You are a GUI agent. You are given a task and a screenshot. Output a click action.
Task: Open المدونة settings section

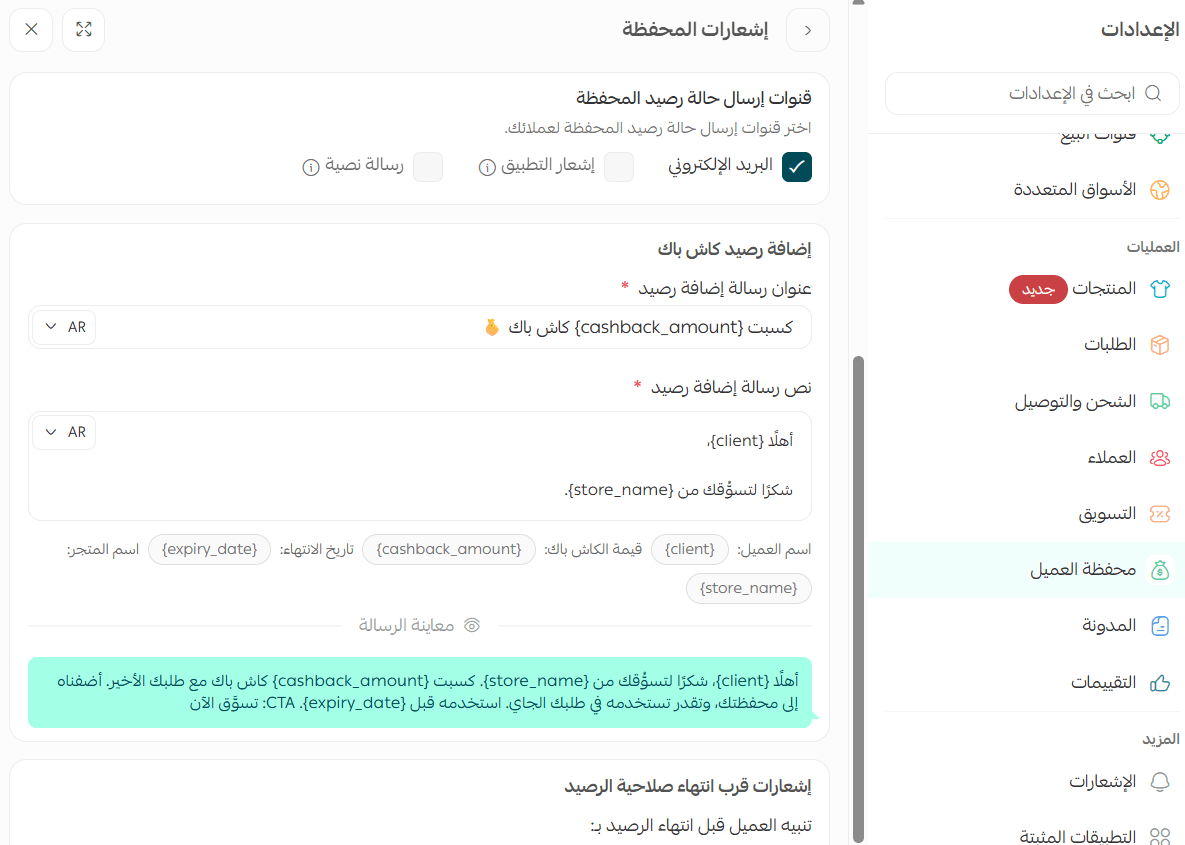point(1026,626)
